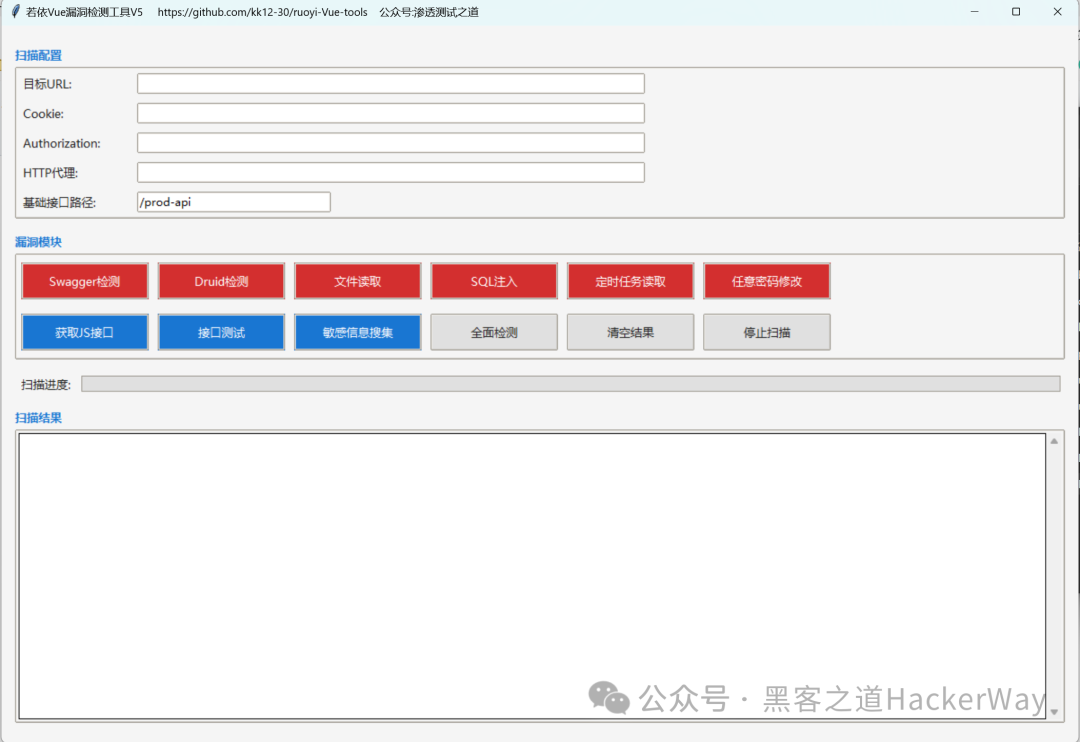
Task: Select the Authorization input field
Action: click(391, 143)
